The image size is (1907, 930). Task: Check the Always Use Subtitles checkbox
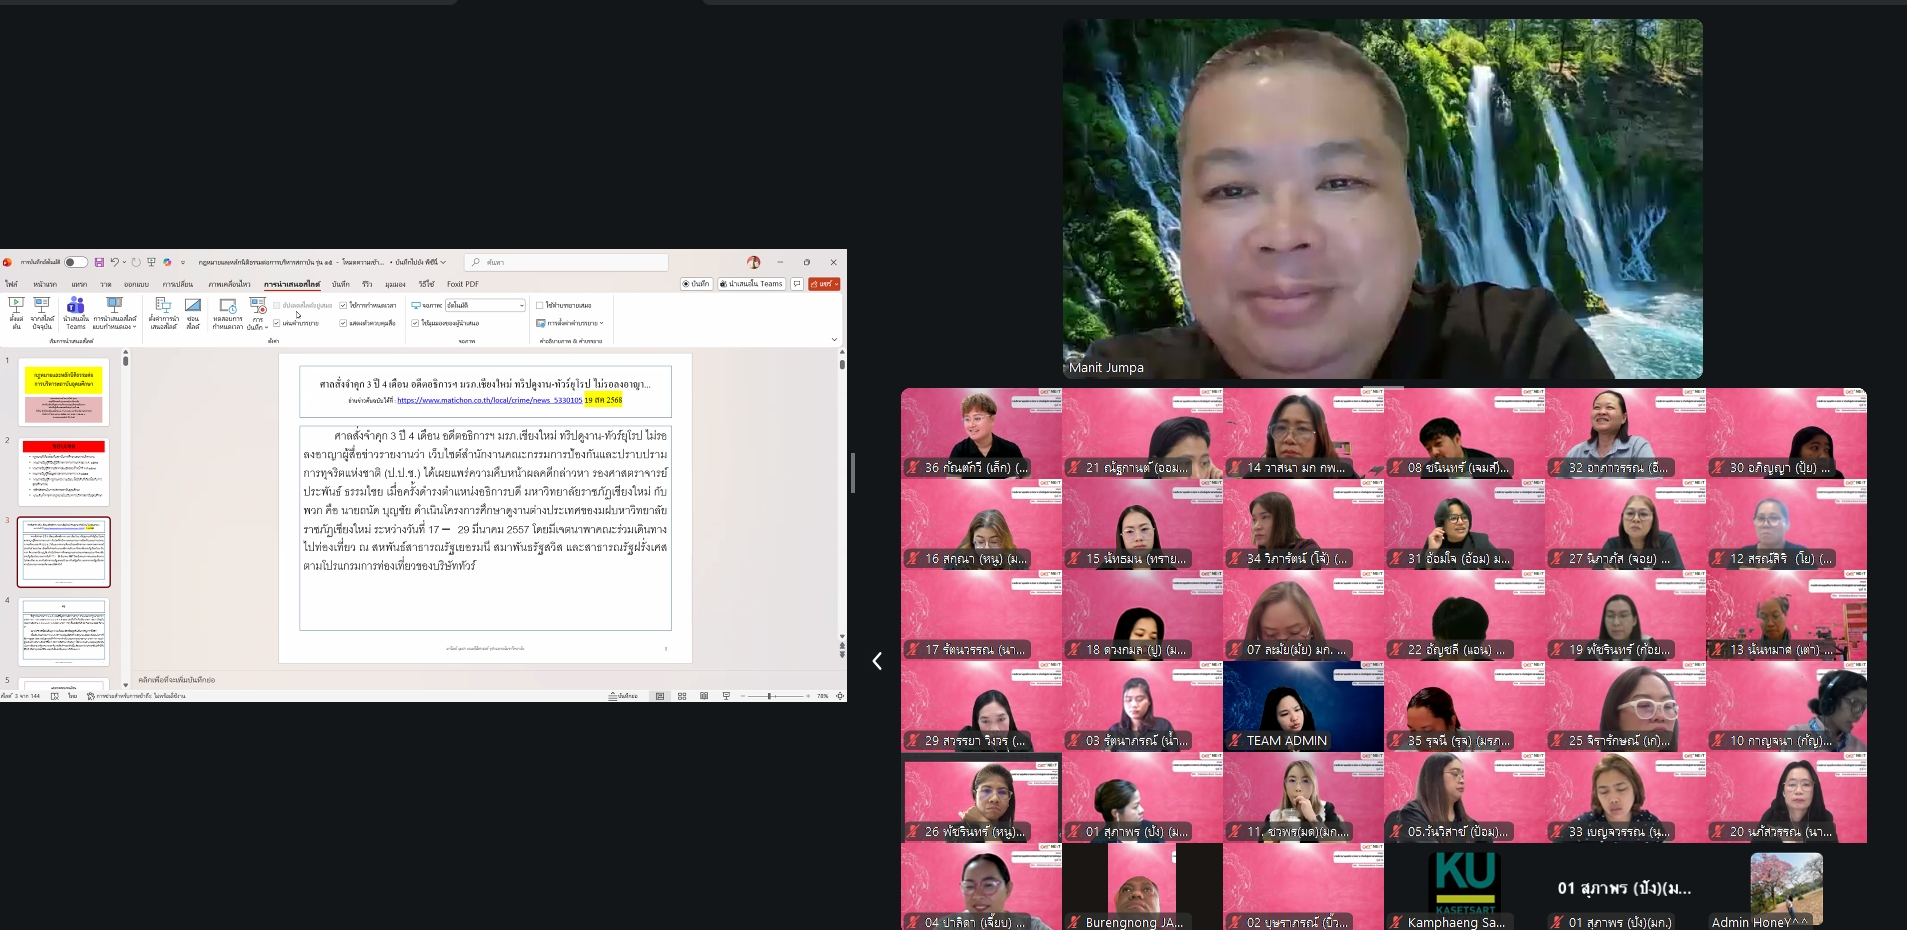(x=540, y=305)
